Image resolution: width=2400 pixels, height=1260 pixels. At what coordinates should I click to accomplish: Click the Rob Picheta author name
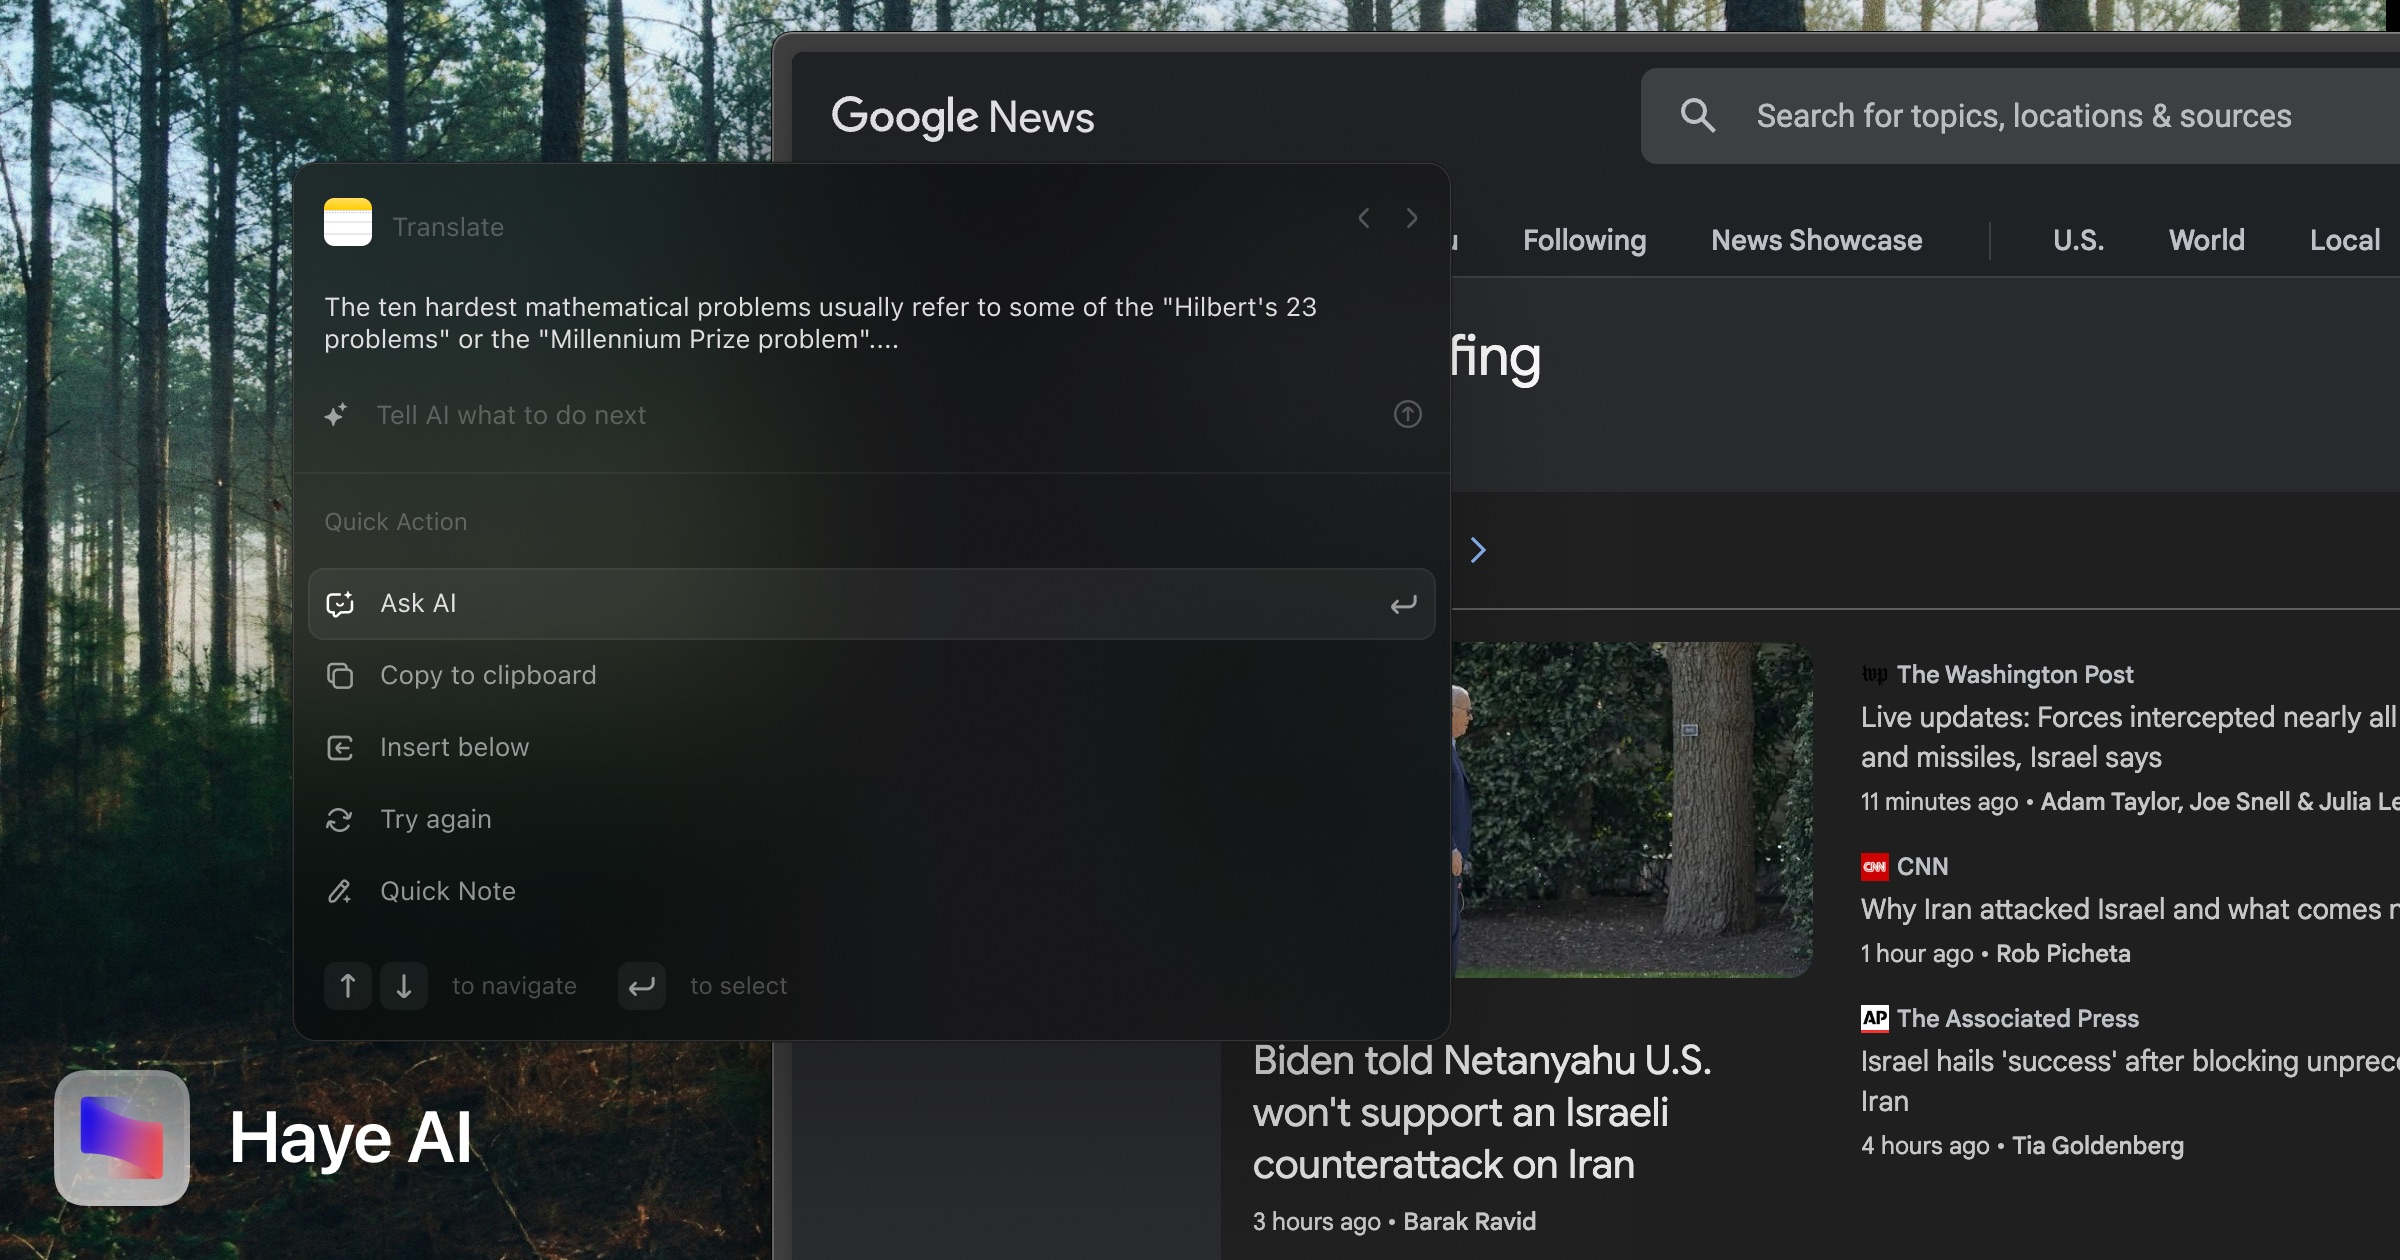pyautogui.click(x=2063, y=953)
